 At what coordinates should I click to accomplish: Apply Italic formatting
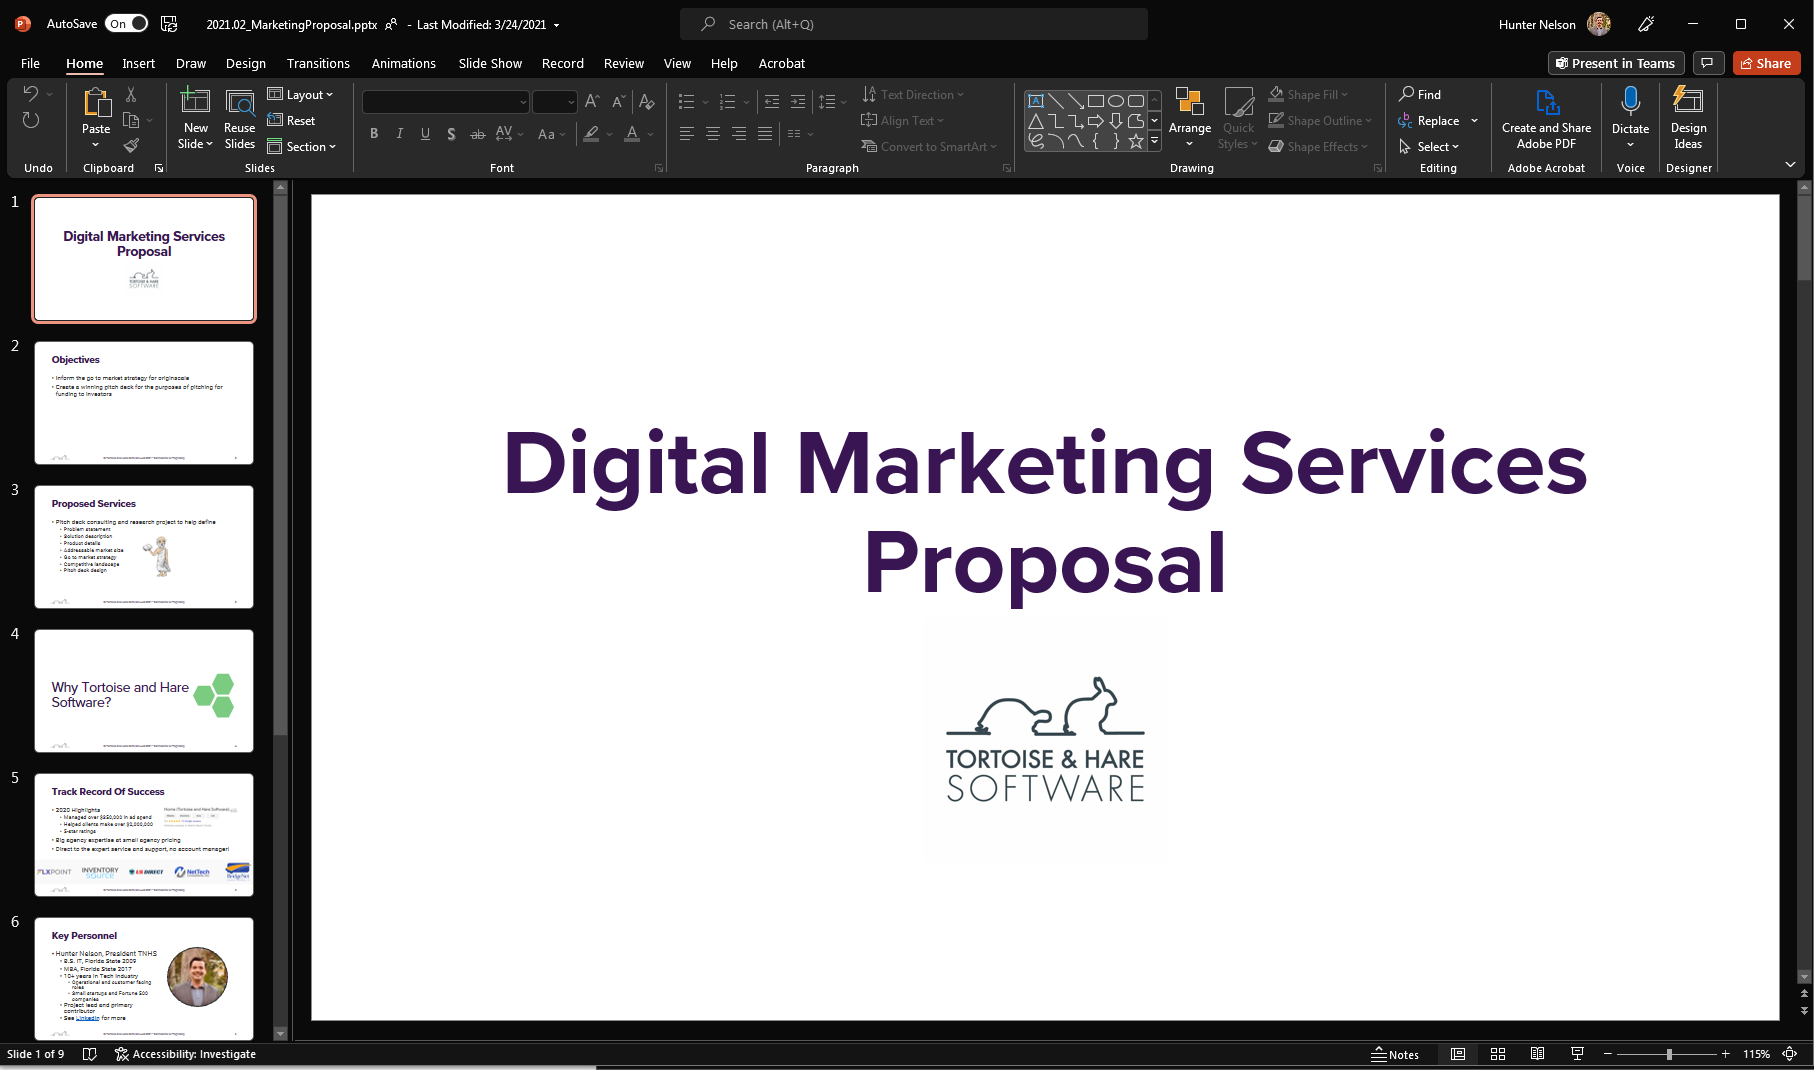399,133
